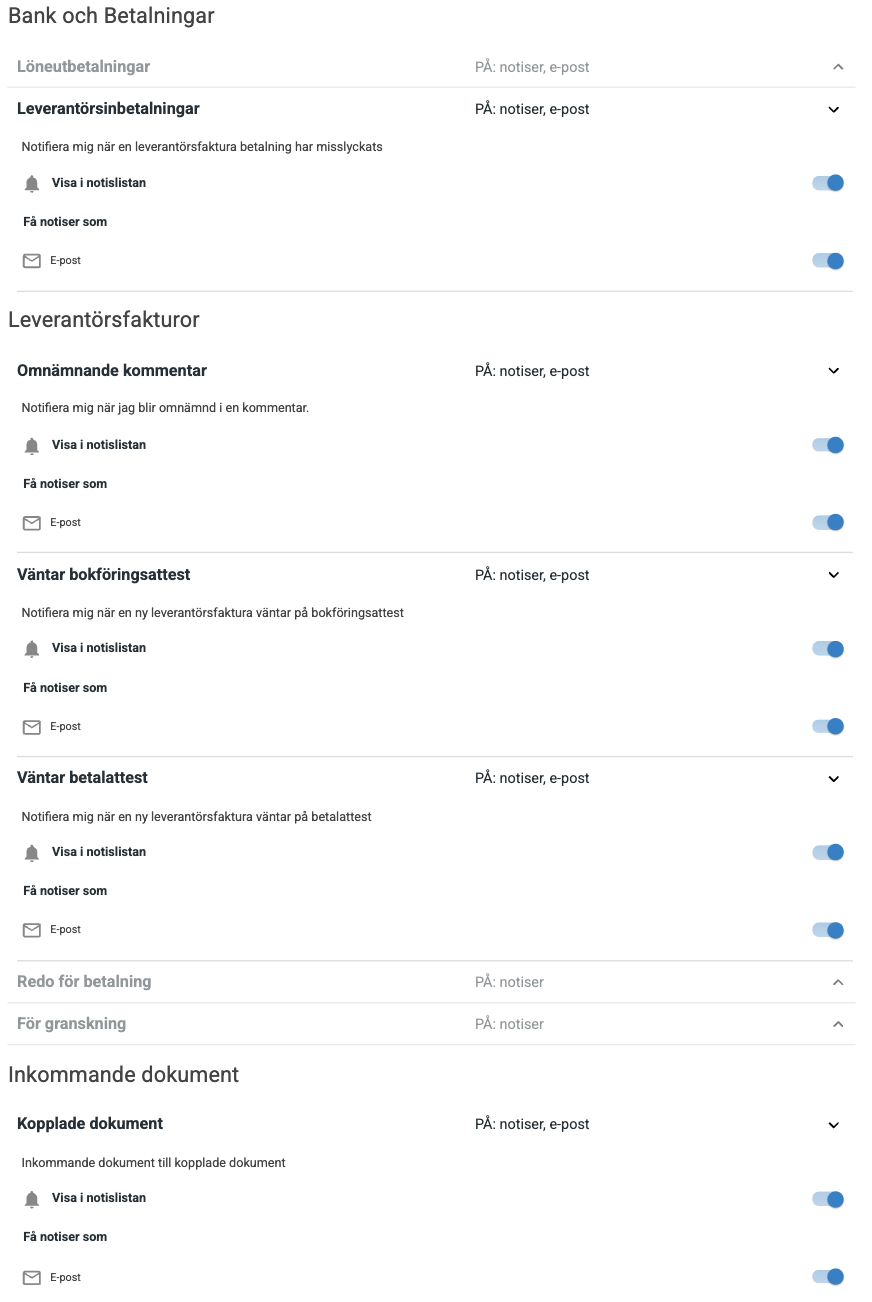Collapse the Väntar betalattest section chevron
Viewport: 872px width, 1302px height.
(834, 779)
